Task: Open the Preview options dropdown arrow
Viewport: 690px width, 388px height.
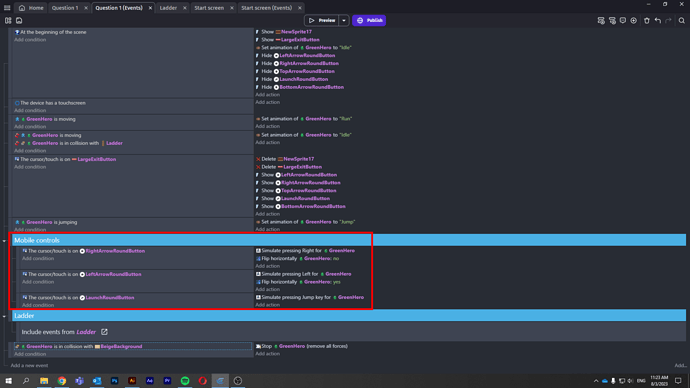Action: 344,21
